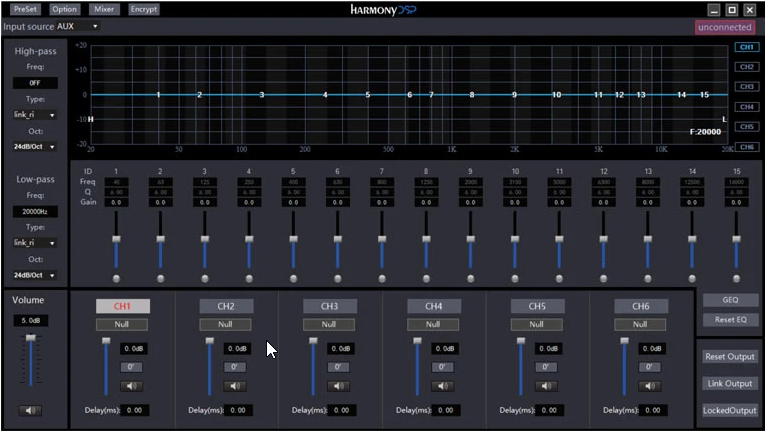The width and height of the screenshot is (765, 432).
Task: Open High-pass Oct 24dB/Oct dropdown
Action: click(34, 146)
